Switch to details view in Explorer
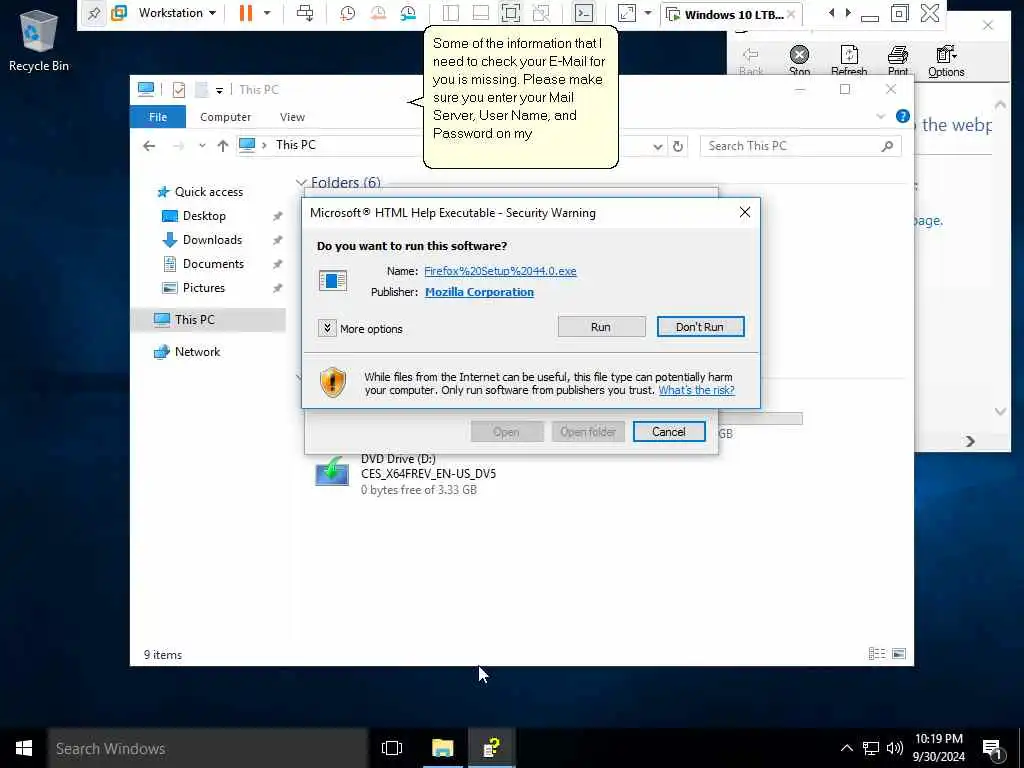1024x768 pixels. (x=876, y=654)
